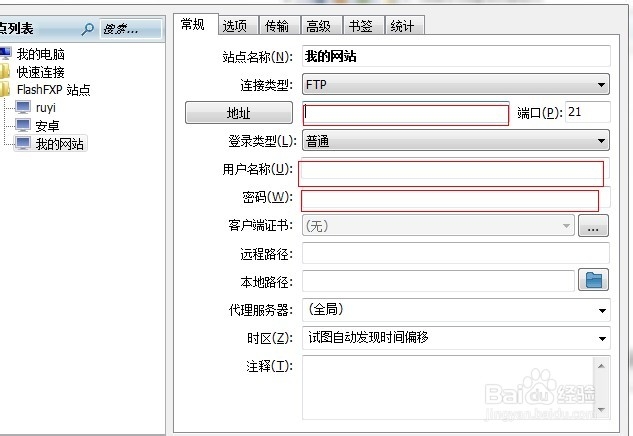Click the ruyi site monitor icon
This screenshot has height=436, width=633.
point(23,107)
